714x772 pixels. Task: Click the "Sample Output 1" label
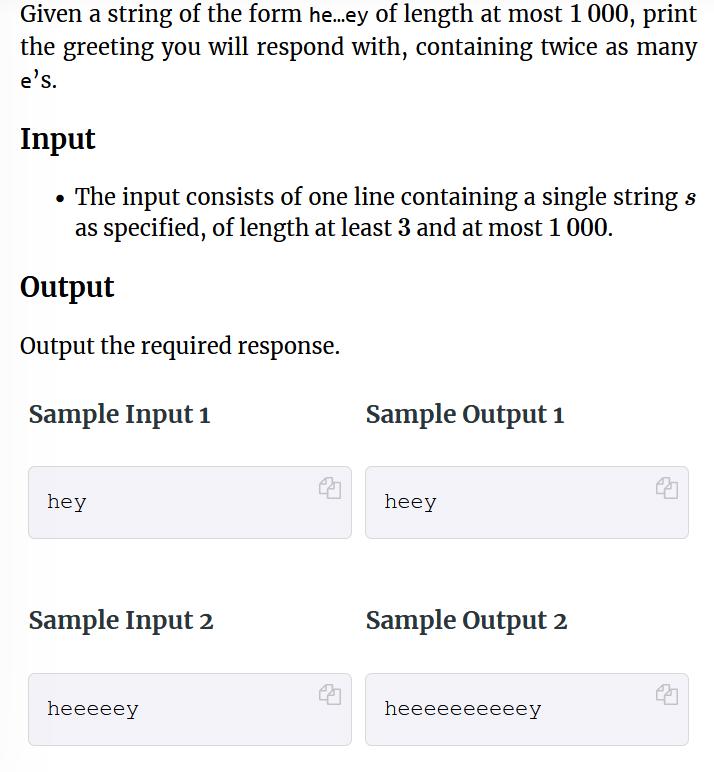click(x=465, y=414)
